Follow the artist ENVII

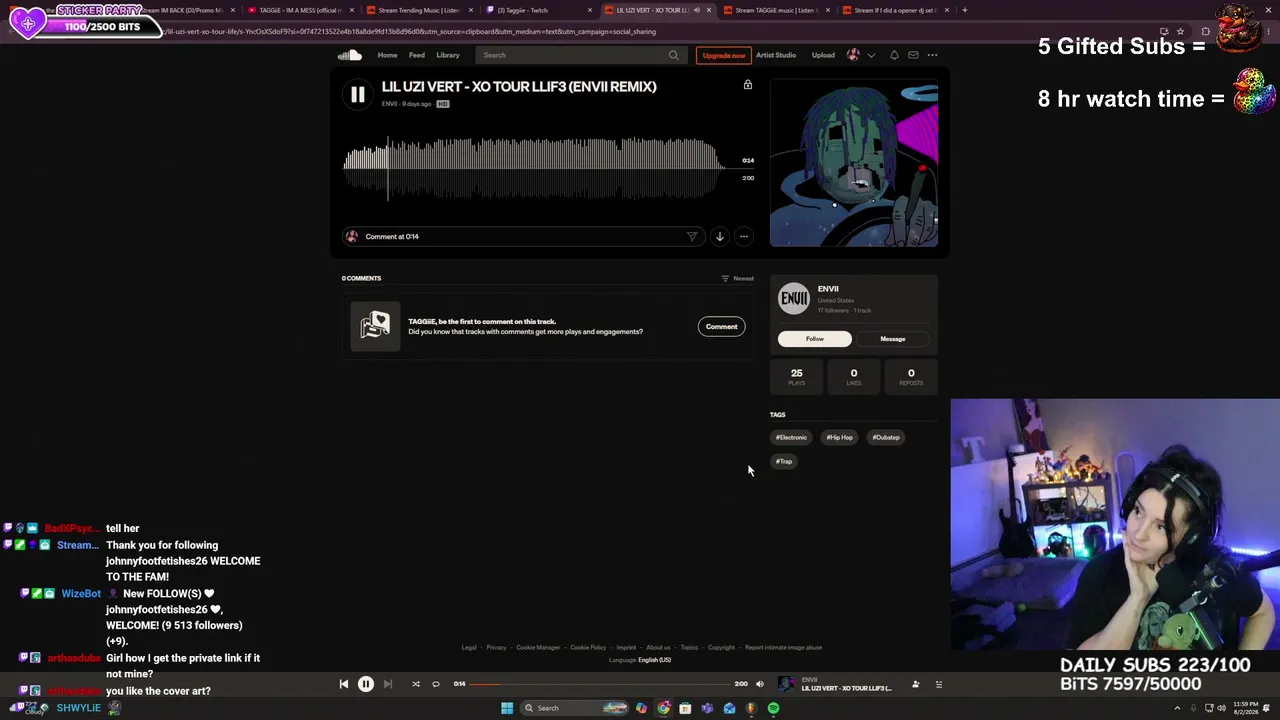815,339
